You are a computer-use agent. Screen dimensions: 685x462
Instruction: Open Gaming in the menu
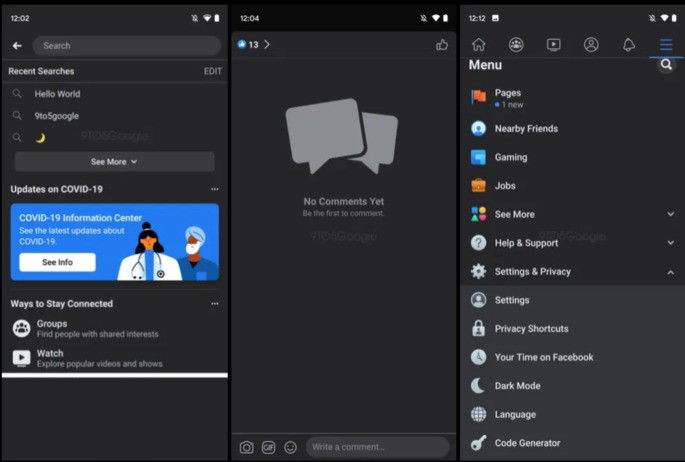pos(572,157)
